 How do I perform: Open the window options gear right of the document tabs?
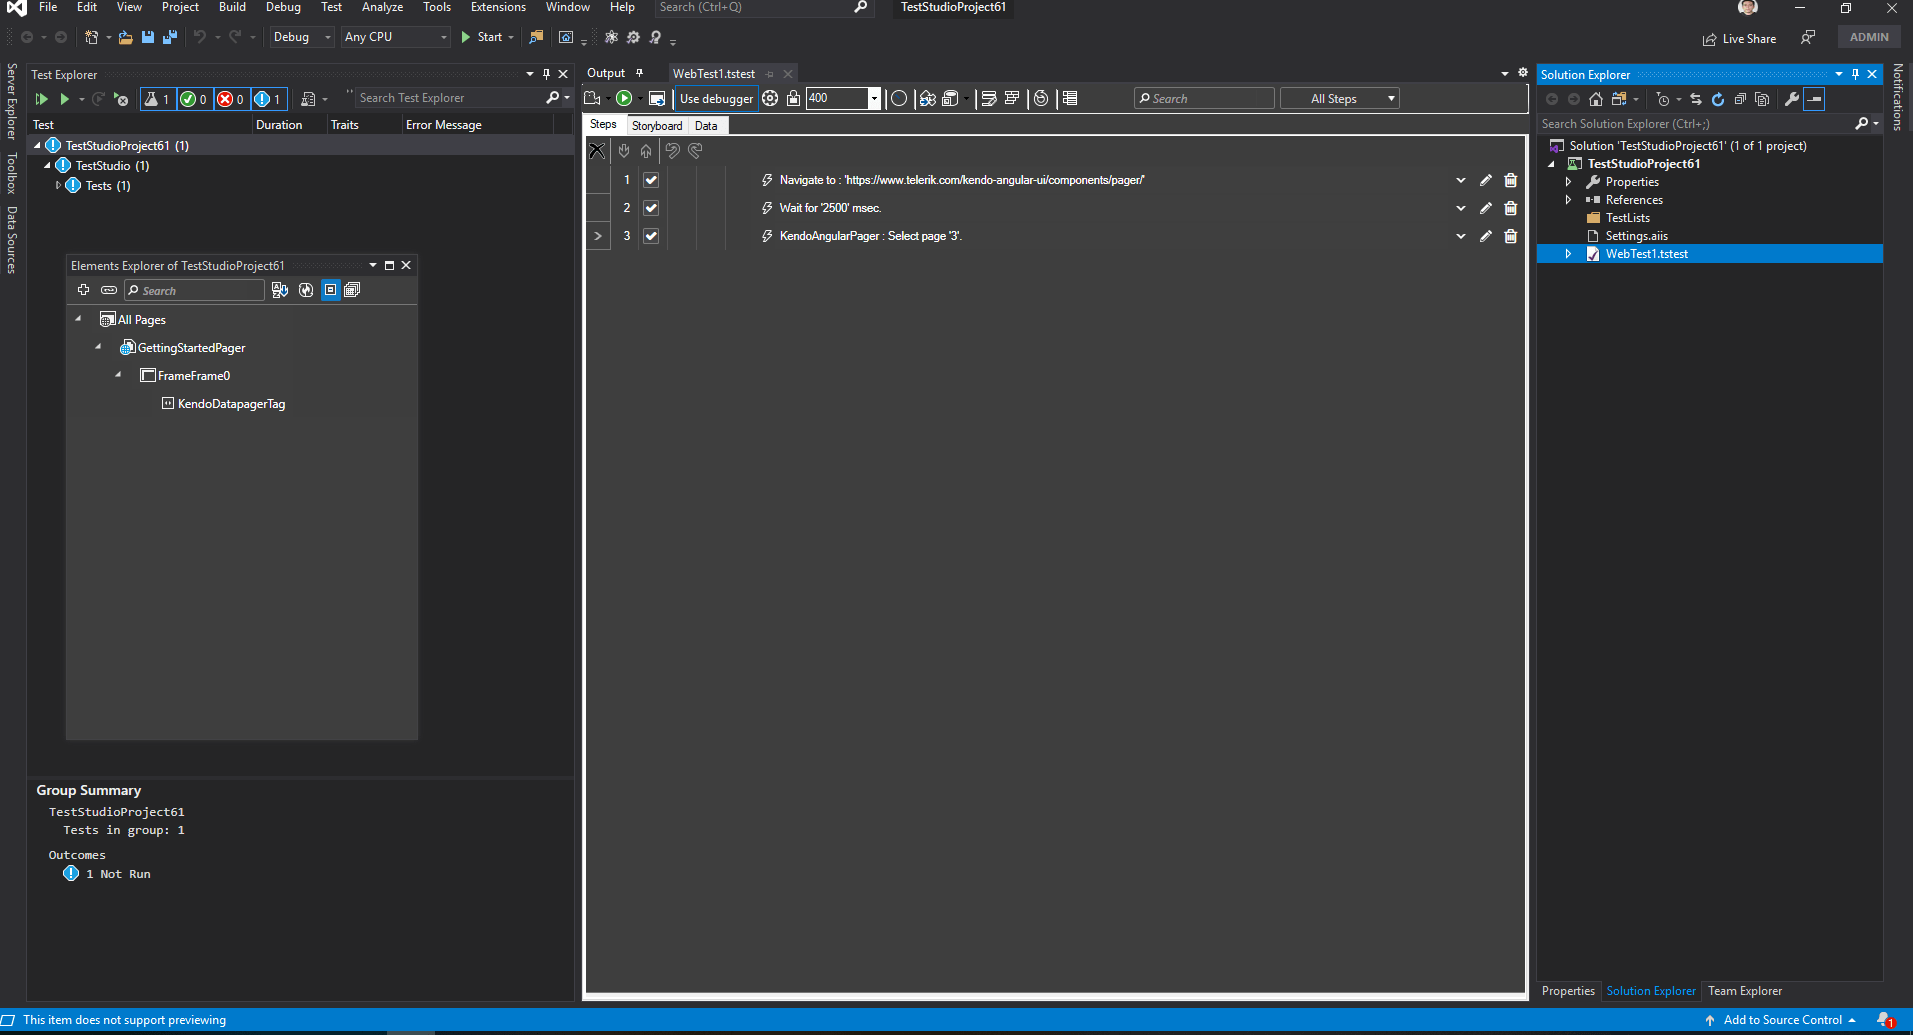pos(1523,73)
